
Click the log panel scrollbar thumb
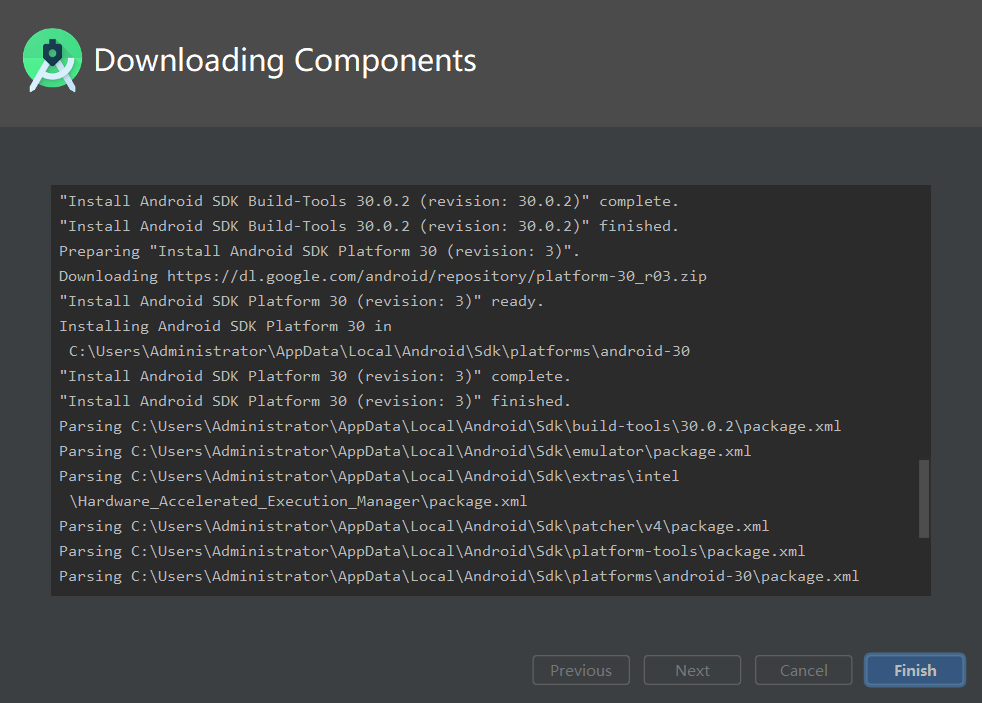coord(923,498)
